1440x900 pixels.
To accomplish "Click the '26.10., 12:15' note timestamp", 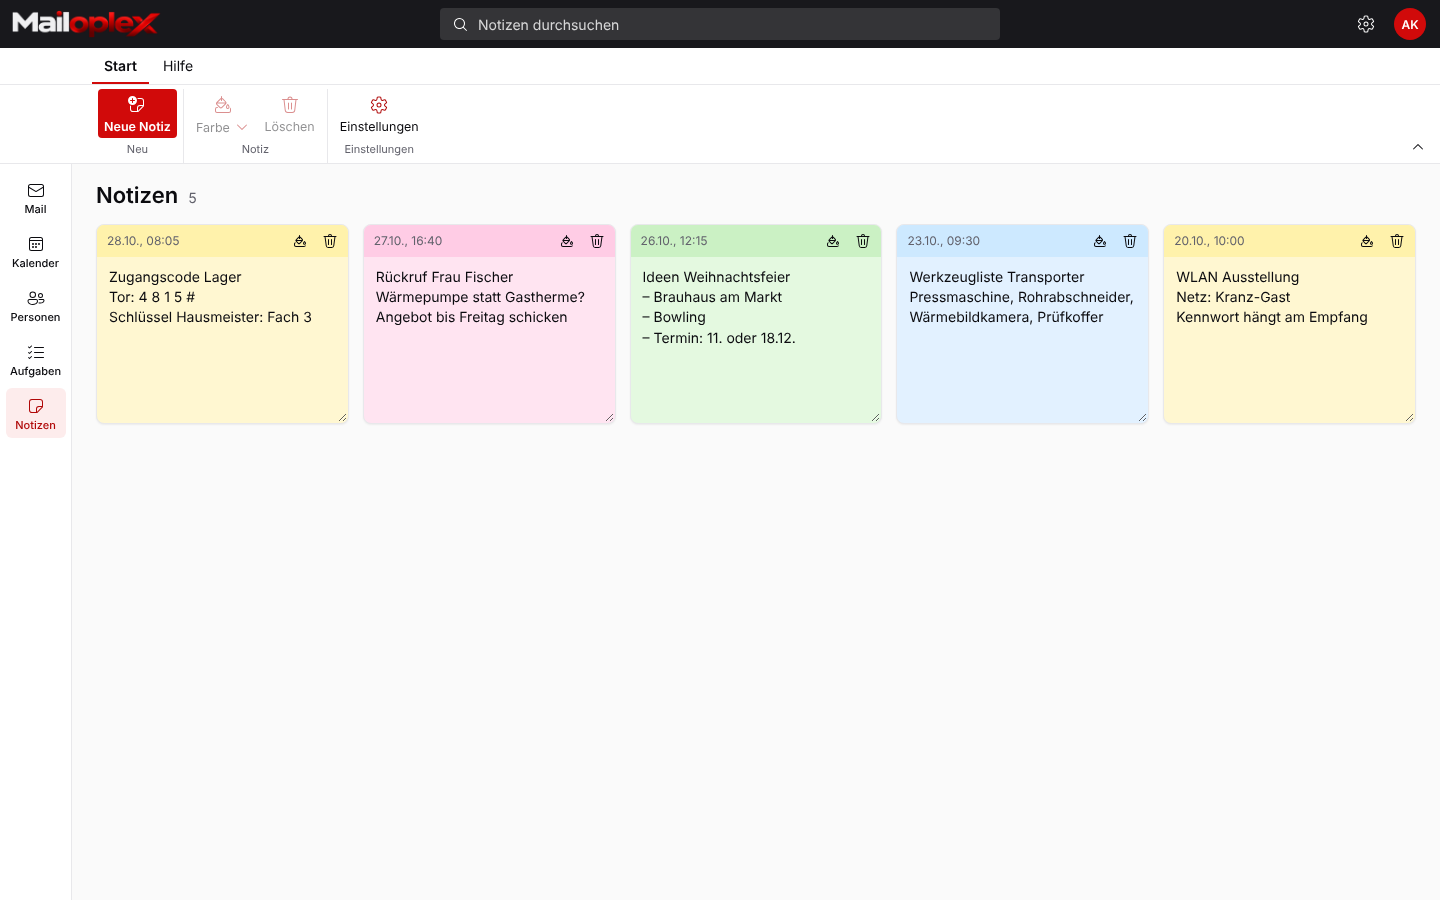I will 674,241.
